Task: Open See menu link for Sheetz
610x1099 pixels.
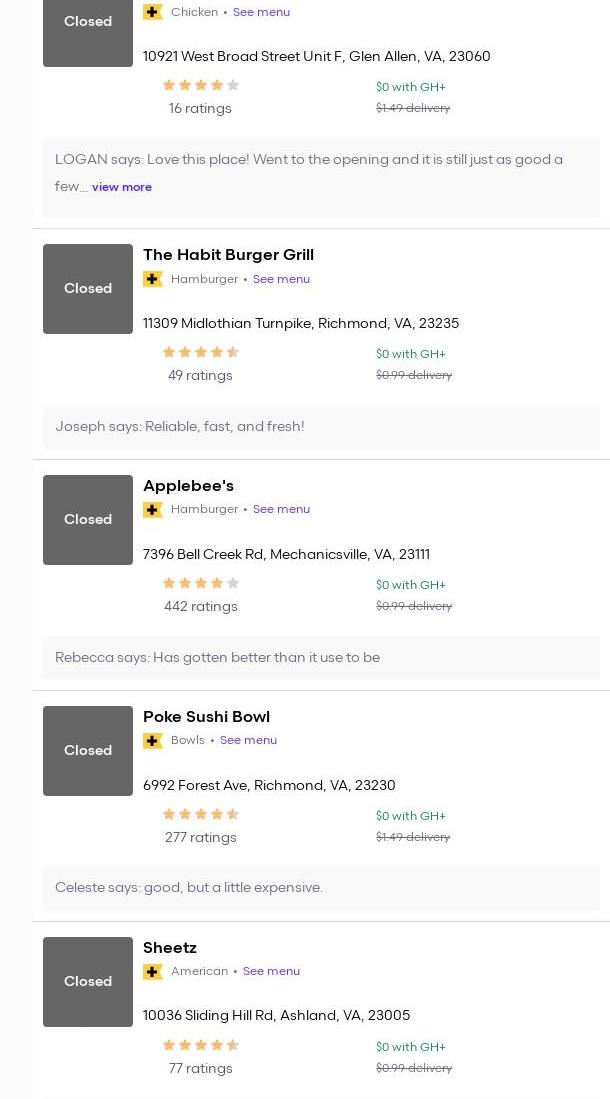Action: pyautogui.click(x=271, y=971)
